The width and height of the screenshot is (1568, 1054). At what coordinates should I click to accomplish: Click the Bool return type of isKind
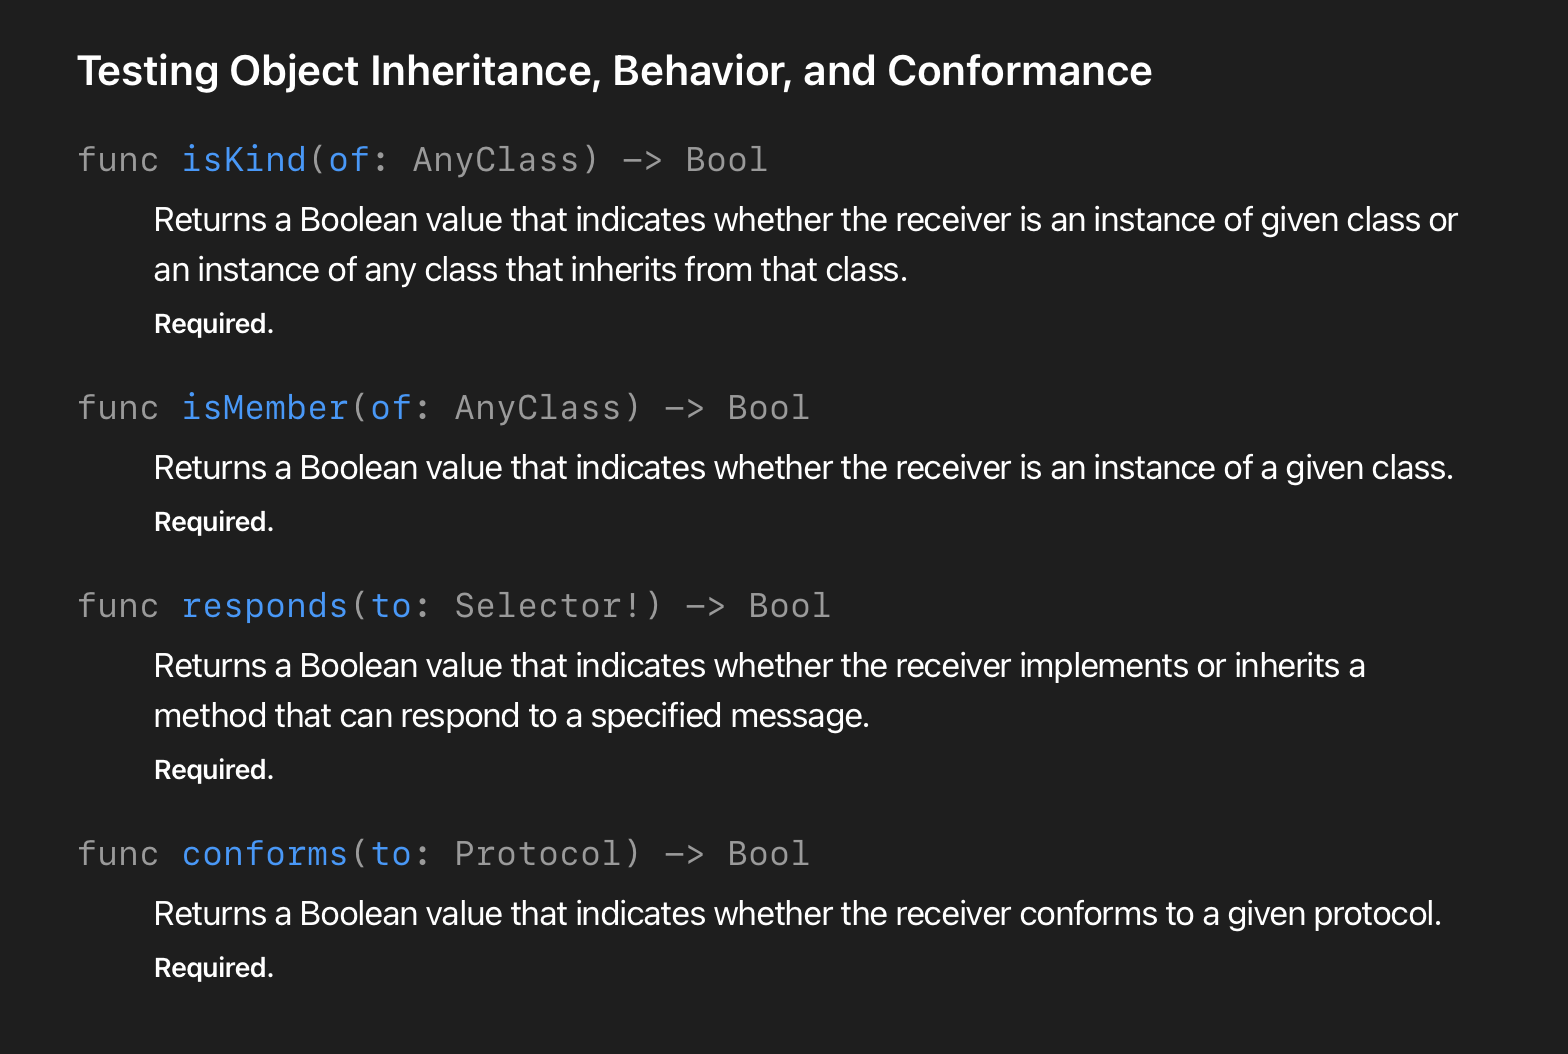(x=727, y=160)
